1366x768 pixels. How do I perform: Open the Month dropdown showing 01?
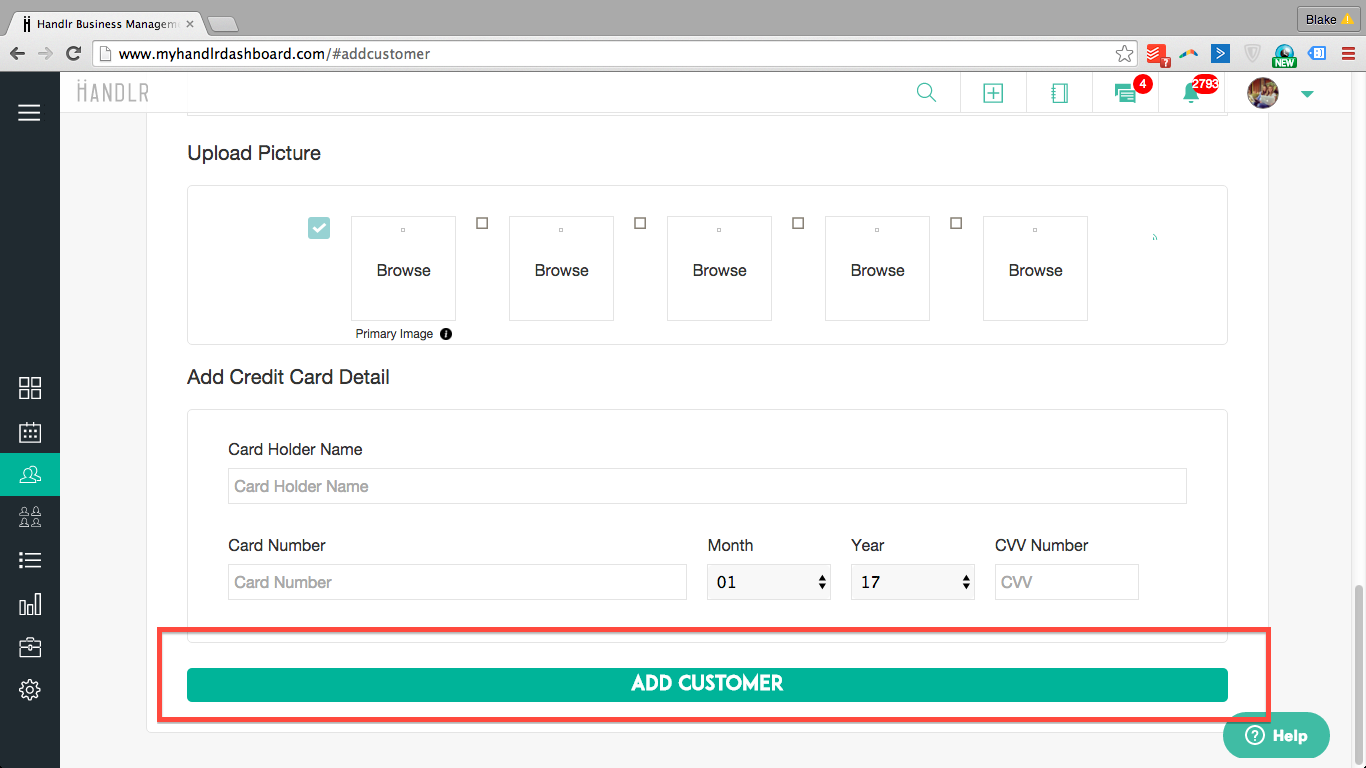point(768,582)
